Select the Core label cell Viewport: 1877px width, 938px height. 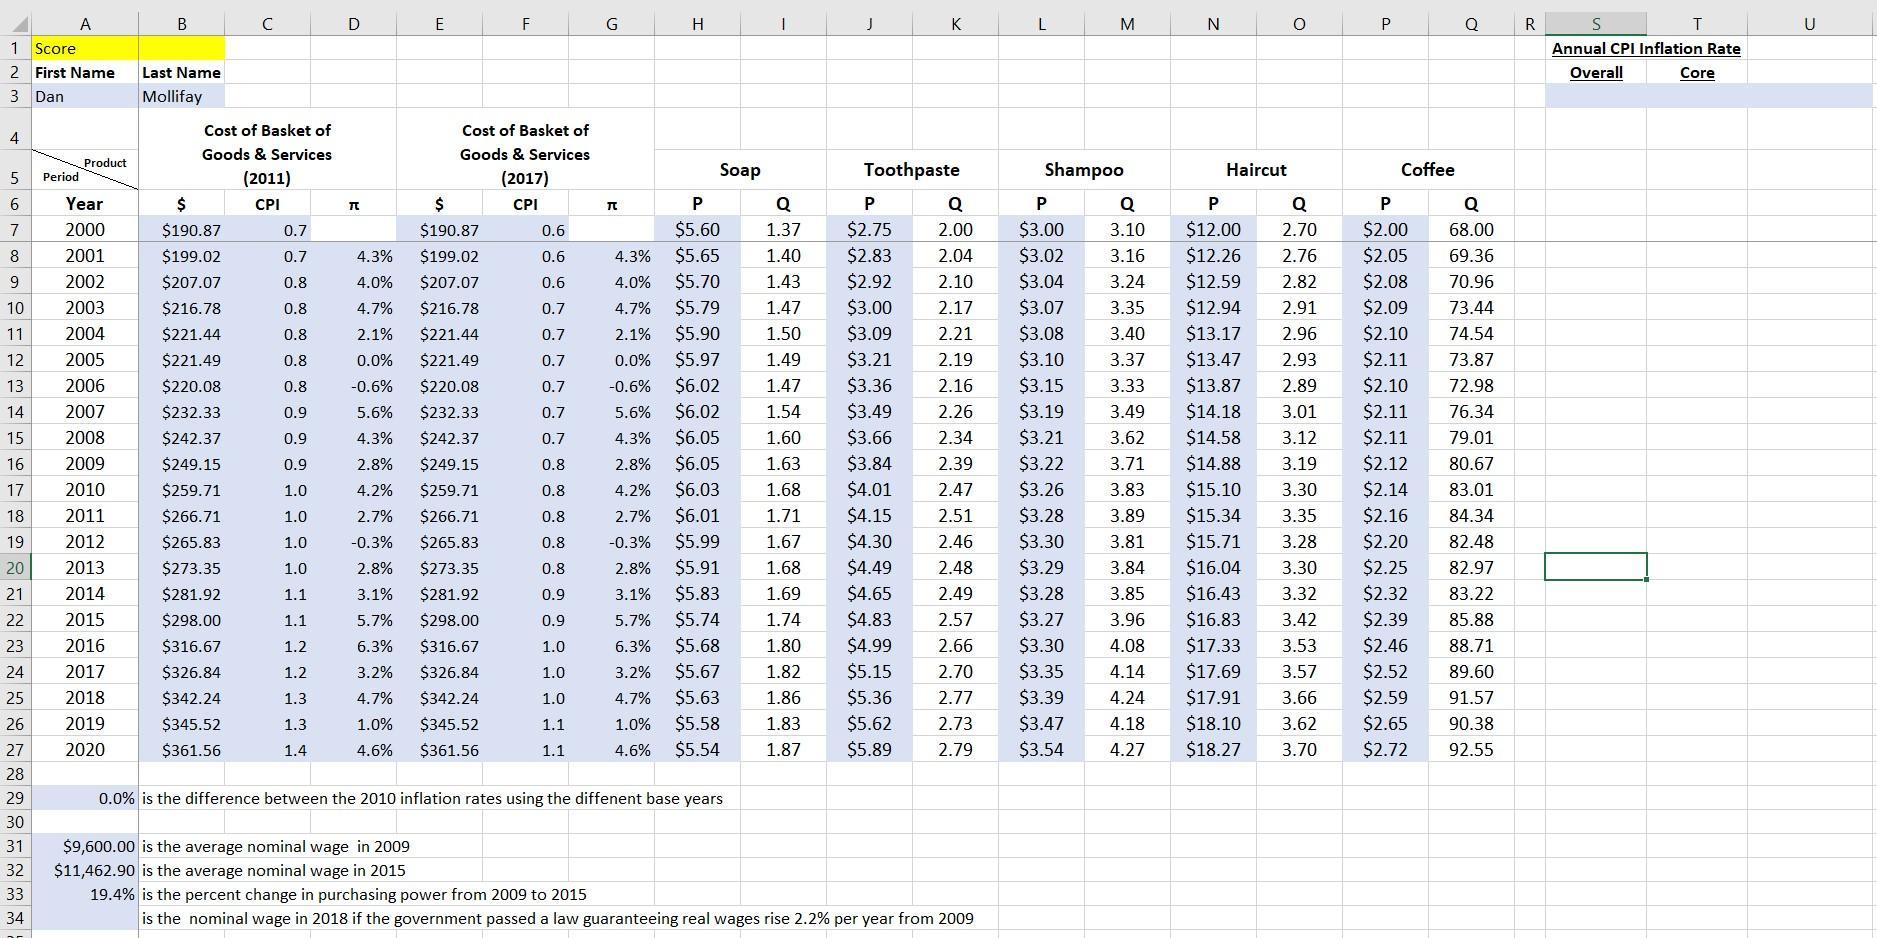point(1697,72)
